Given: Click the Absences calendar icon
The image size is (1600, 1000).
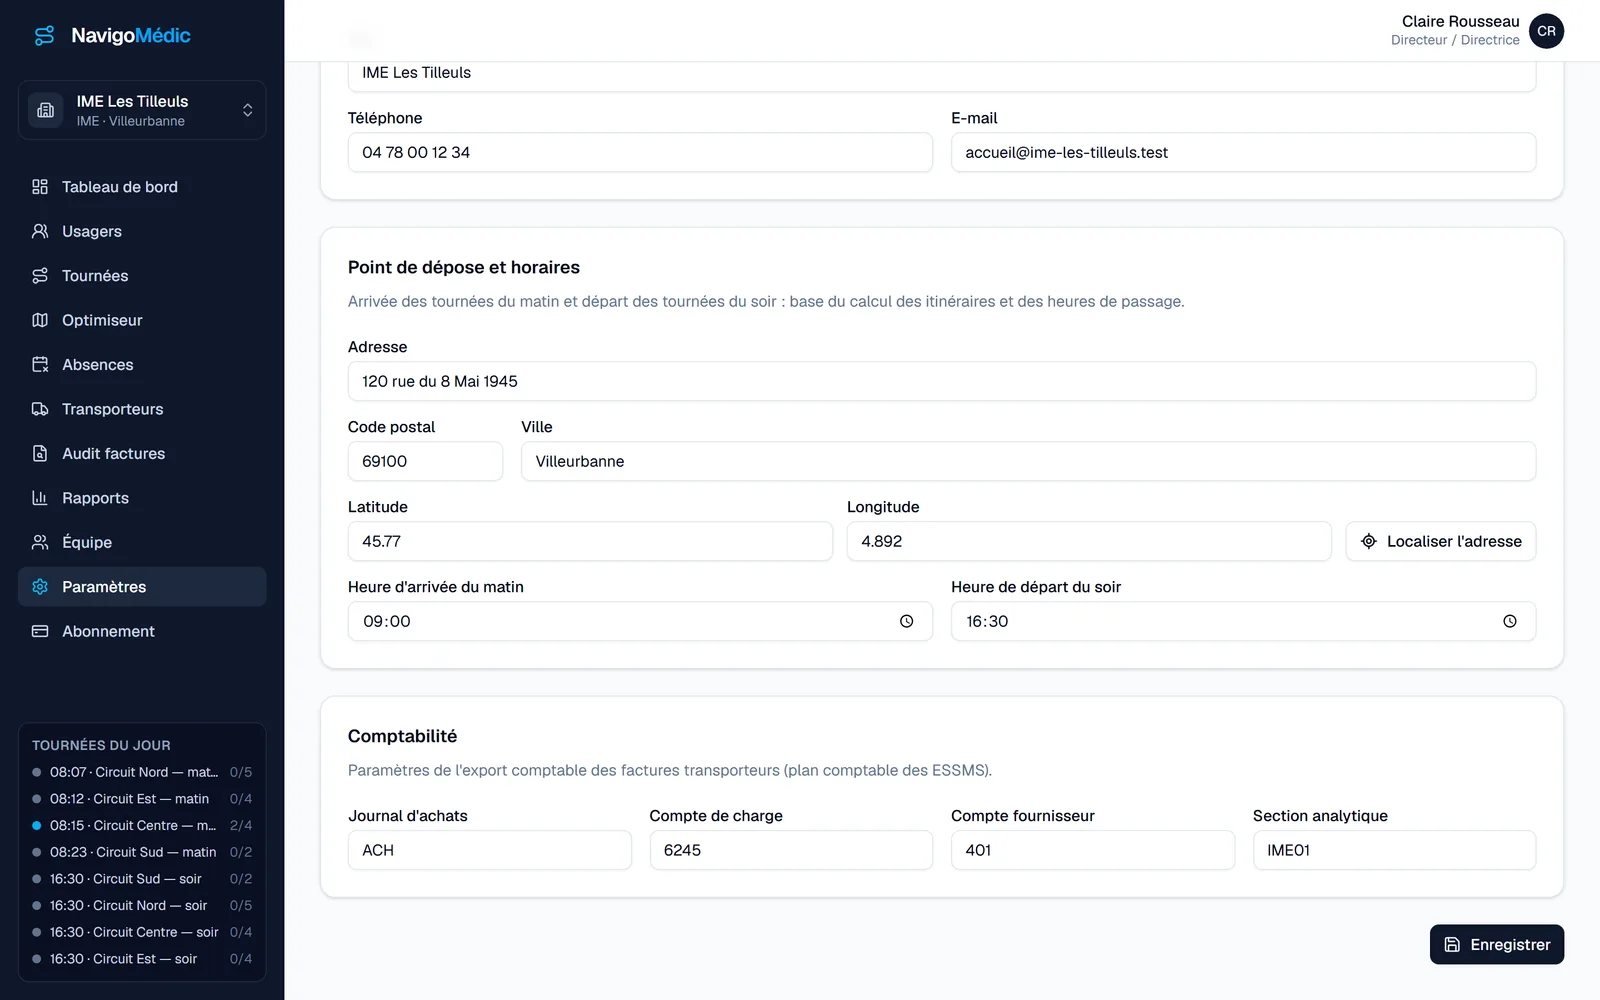Looking at the screenshot, I should 40,365.
